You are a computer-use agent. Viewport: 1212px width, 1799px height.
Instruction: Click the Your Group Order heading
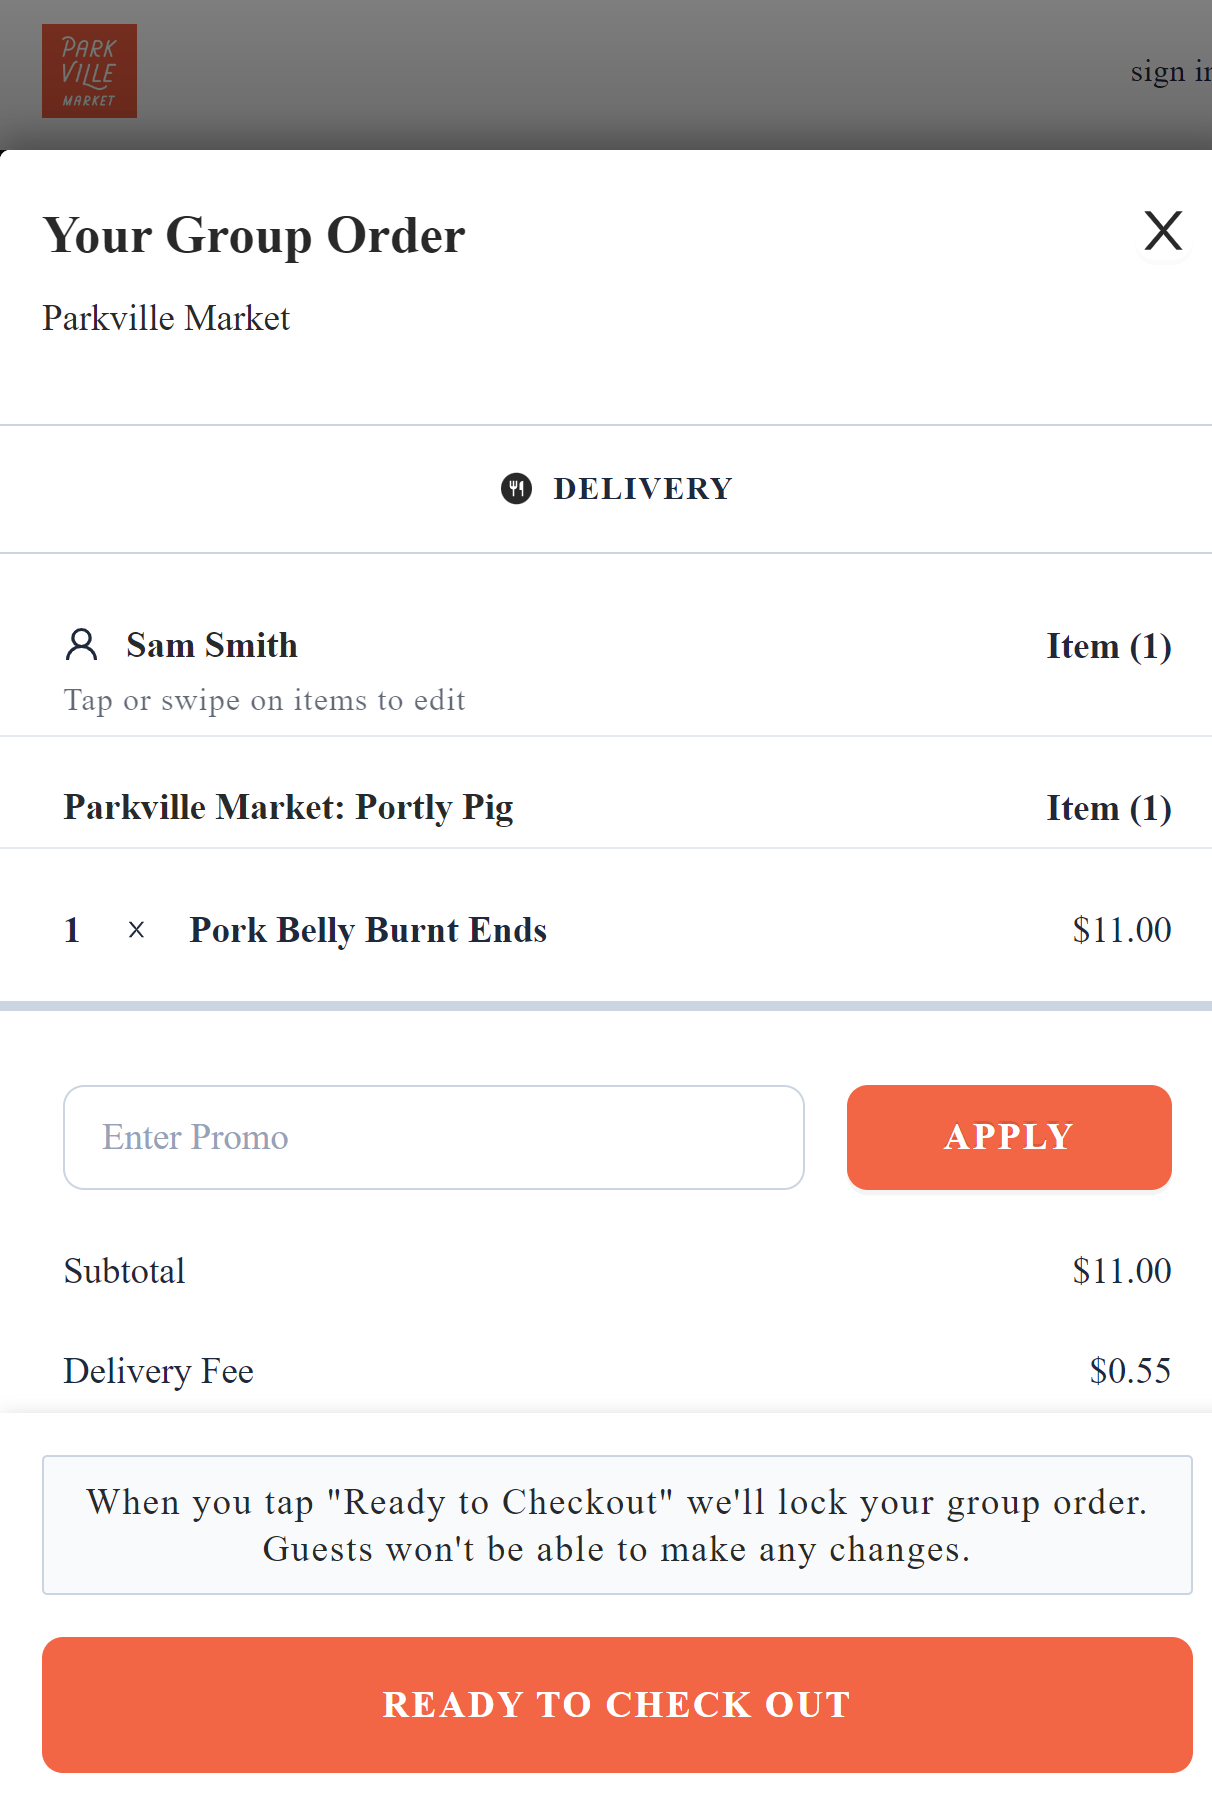tap(254, 235)
